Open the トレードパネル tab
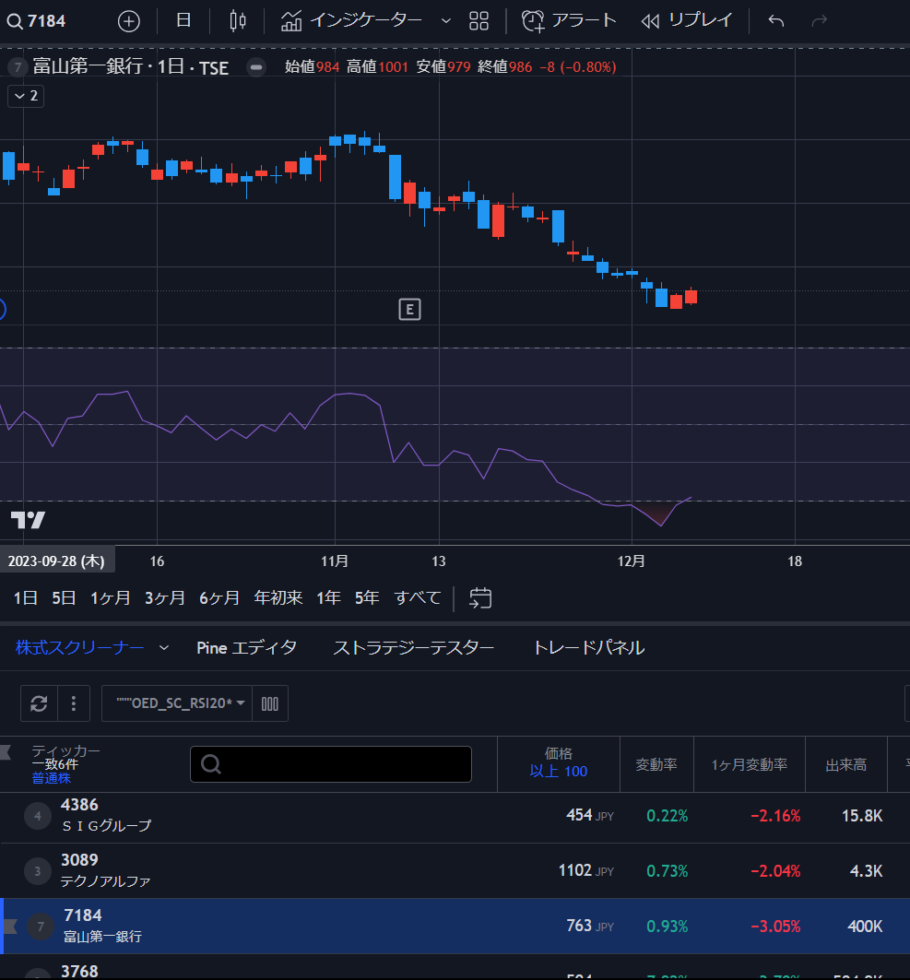Image resolution: width=910 pixels, height=980 pixels. click(x=589, y=648)
